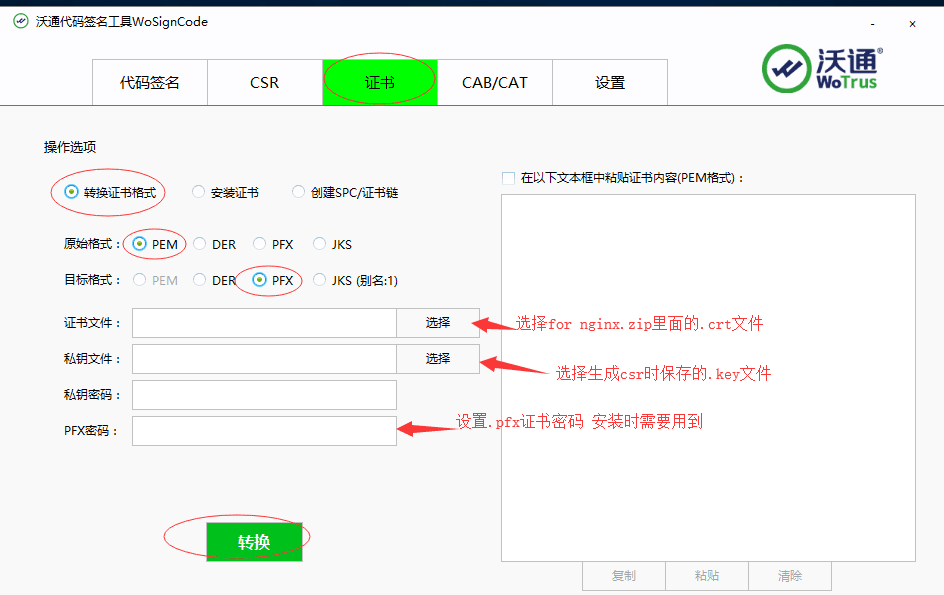
Task: Click the WoTrus logo
Action: [x=822, y=68]
